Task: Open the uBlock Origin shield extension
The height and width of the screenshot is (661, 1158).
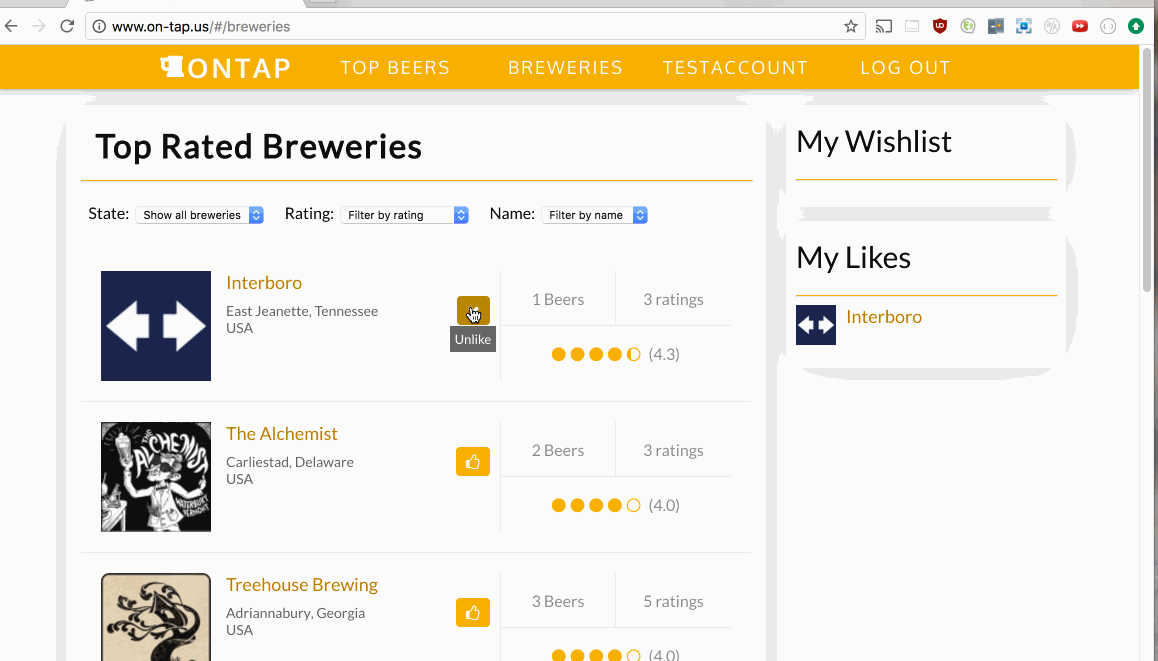Action: (939, 27)
